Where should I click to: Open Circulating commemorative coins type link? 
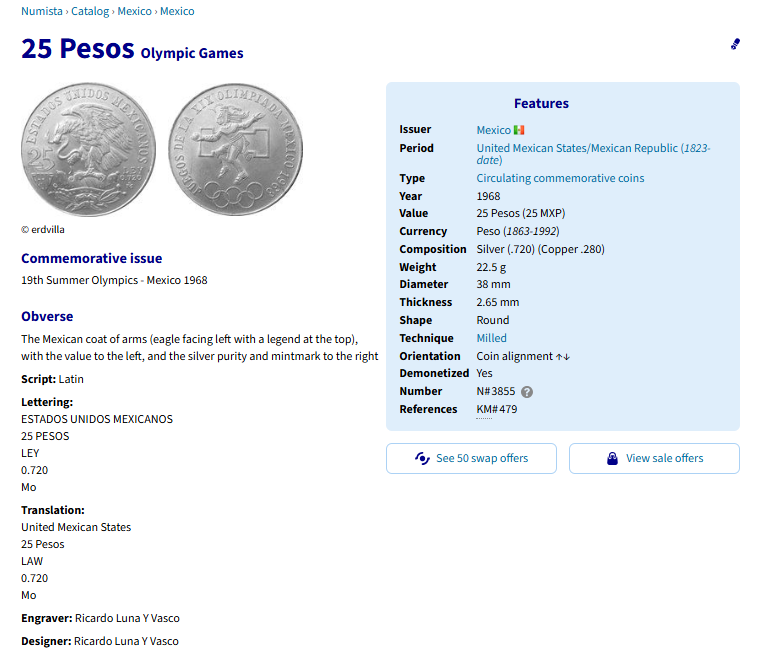pos(560,178)
